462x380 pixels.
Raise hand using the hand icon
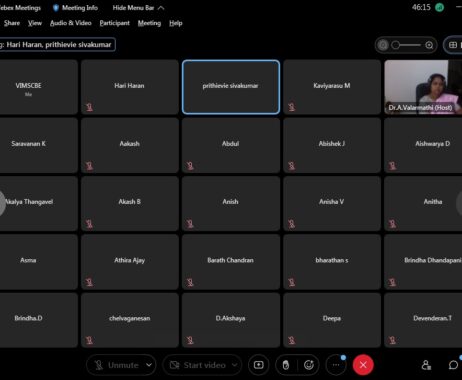pyautogui.click(x=286, y=365)
